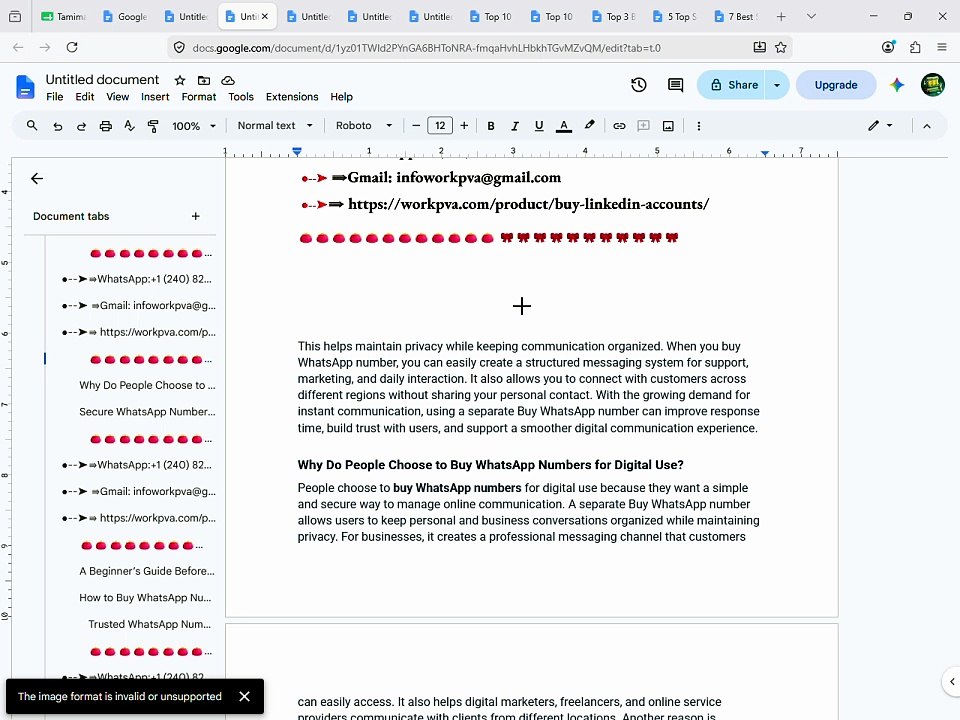Open the zoom 100% dropdown
This screenshot has height=720, width=960.
click(x=193, y=126)
